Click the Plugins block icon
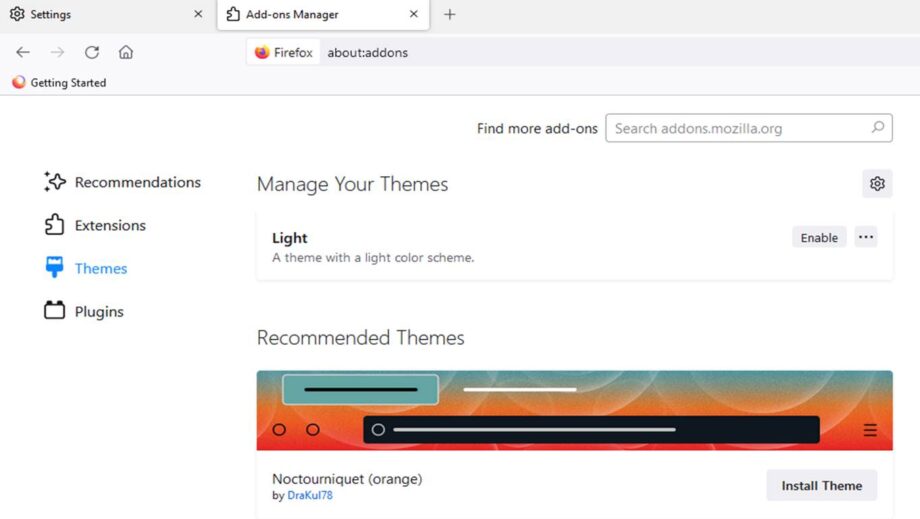This screenshot has height=519, width=920. coord(55,310)
